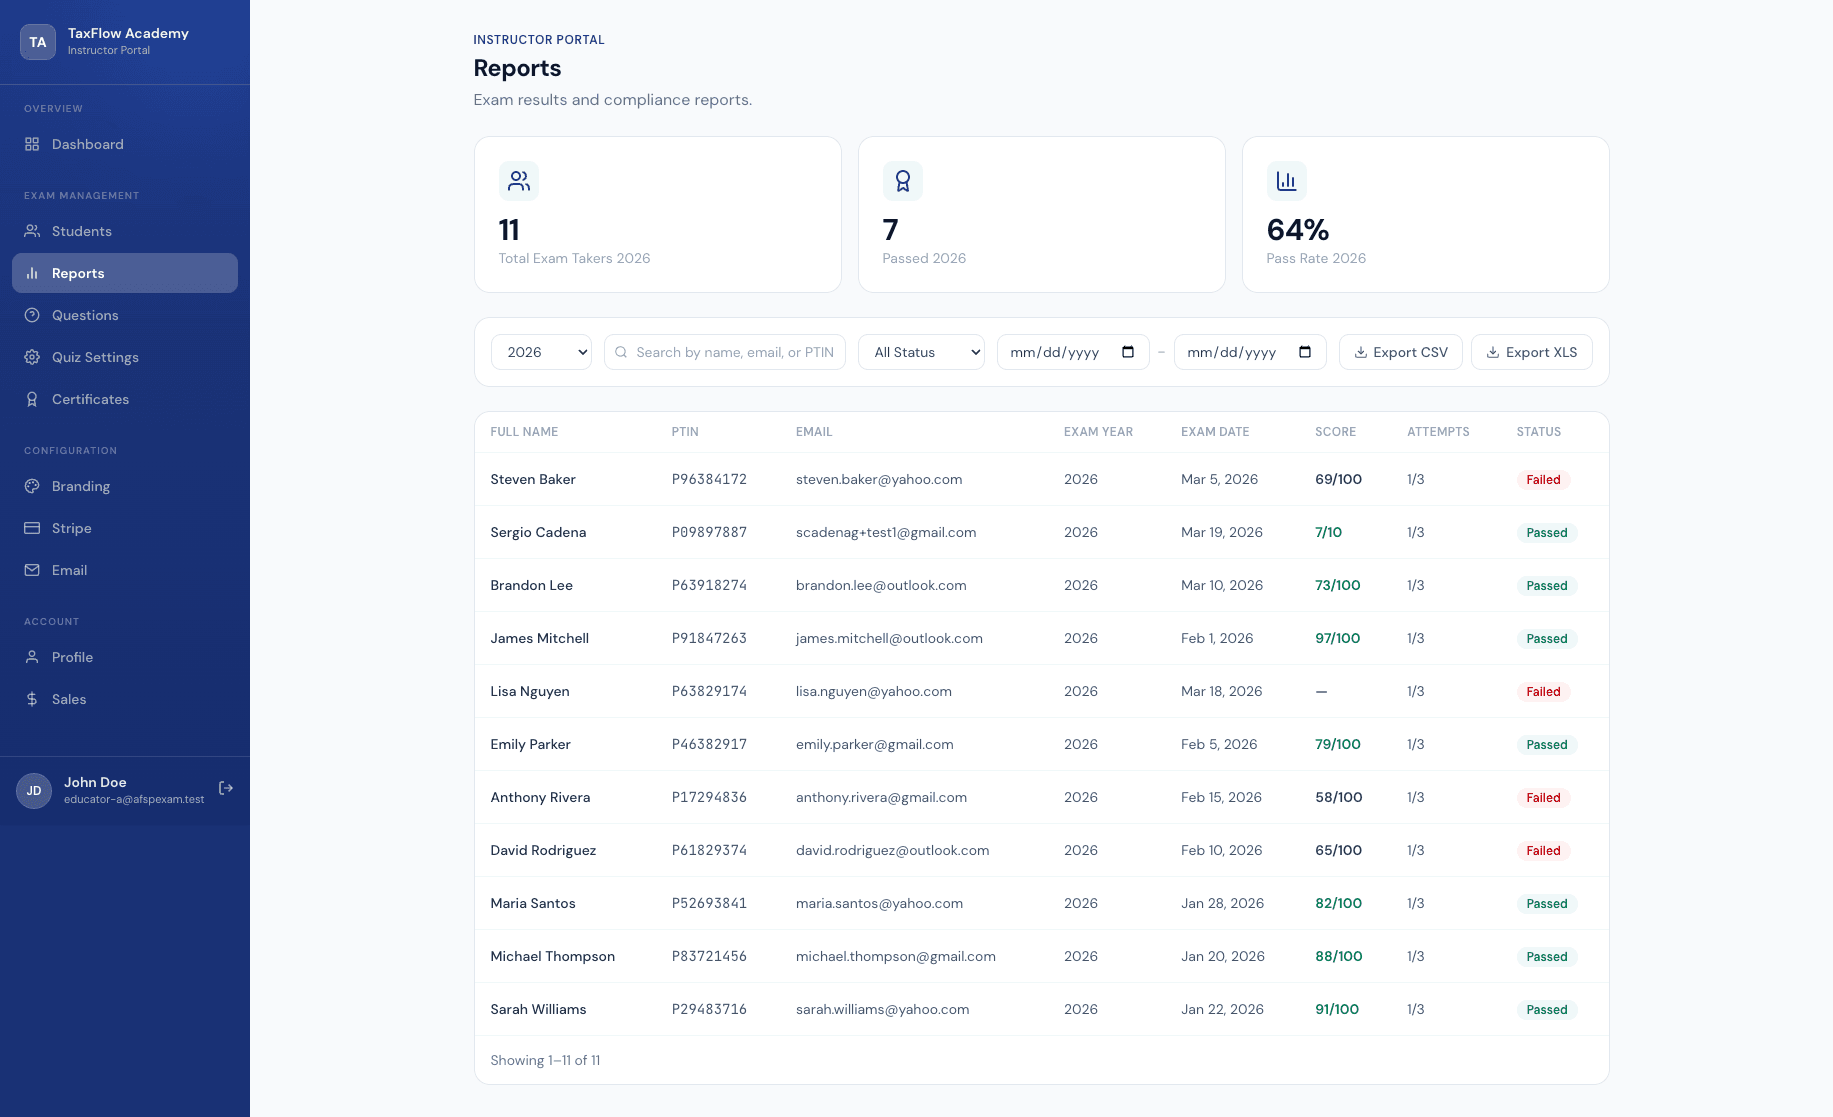Open the Stripe configuration entry

71,528
